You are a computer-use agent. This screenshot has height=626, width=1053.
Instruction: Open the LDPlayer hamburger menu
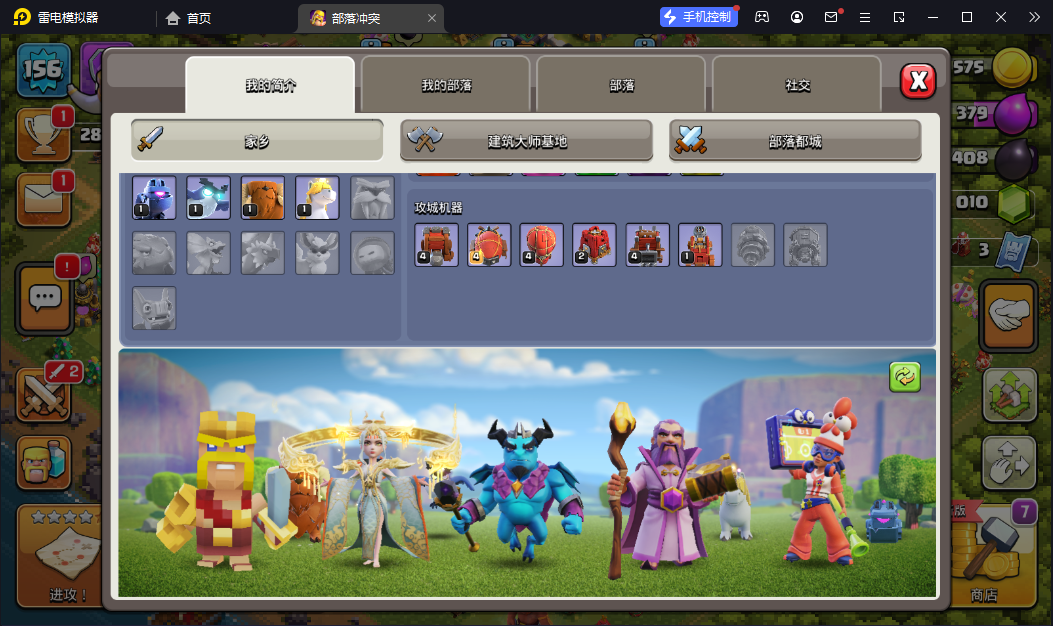865,17
